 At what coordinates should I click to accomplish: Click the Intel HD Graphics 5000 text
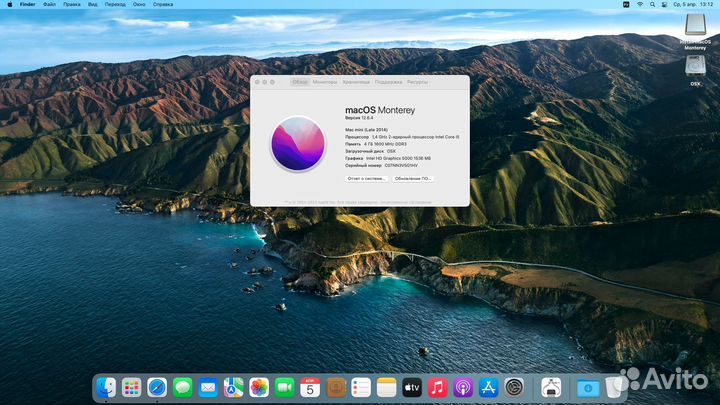coord(398,158)
